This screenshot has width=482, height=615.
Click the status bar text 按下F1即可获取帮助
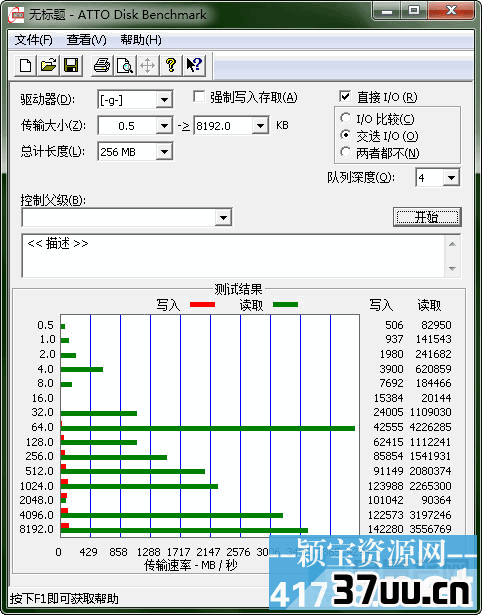coord(64,599)
